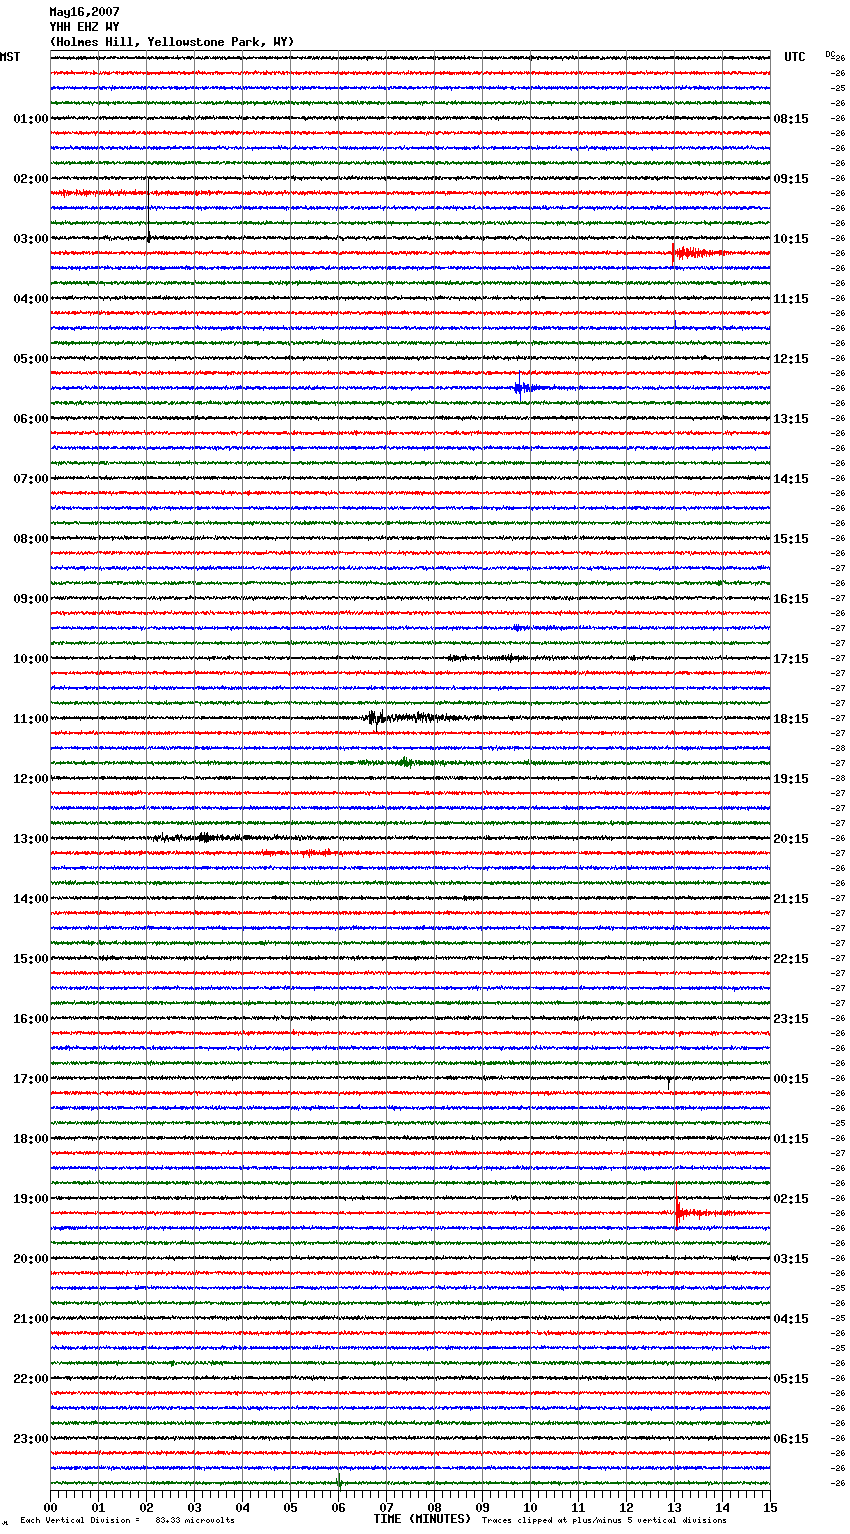Screen dimensions: 850x1534
Task: Select the 19:00 MST time label
Action: click(30, 1199)
